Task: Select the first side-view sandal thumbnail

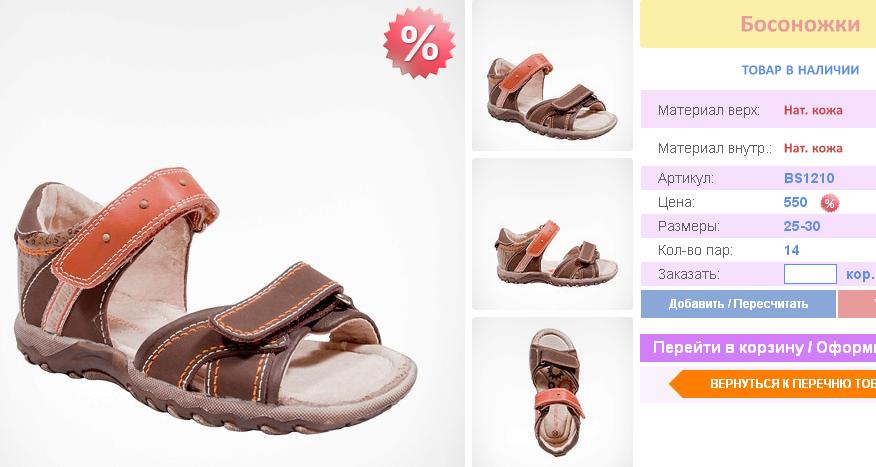Action: point(552,75)
